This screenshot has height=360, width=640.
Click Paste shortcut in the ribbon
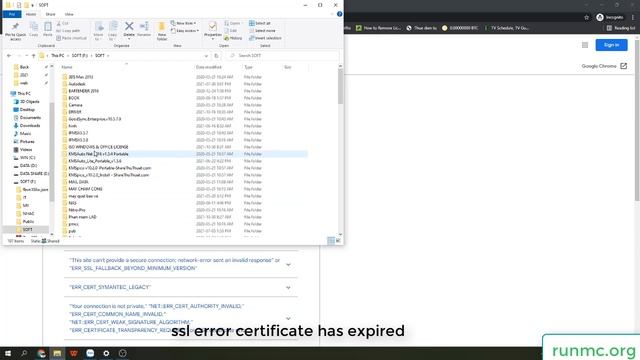(x=71, y=38)
